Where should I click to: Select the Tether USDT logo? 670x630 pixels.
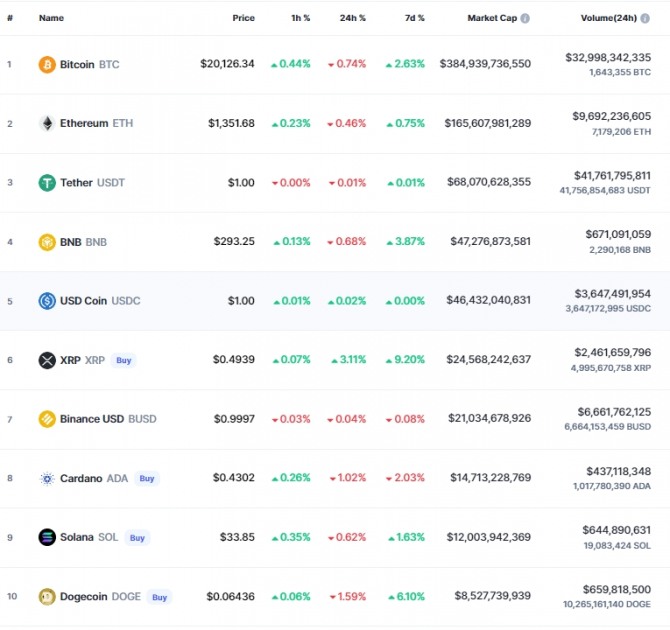[x=47, y=183]
